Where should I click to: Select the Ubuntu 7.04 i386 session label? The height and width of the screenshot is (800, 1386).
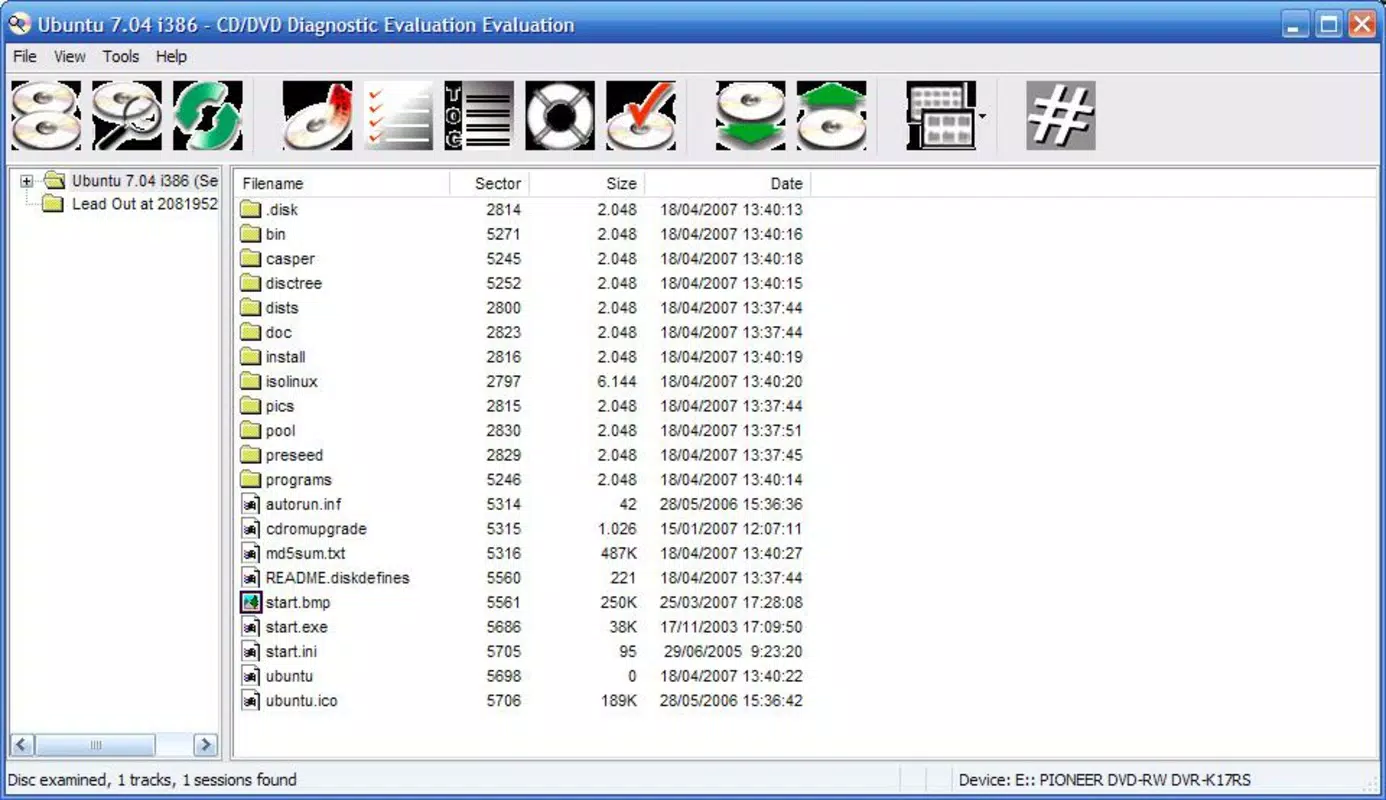pos(145,181)
